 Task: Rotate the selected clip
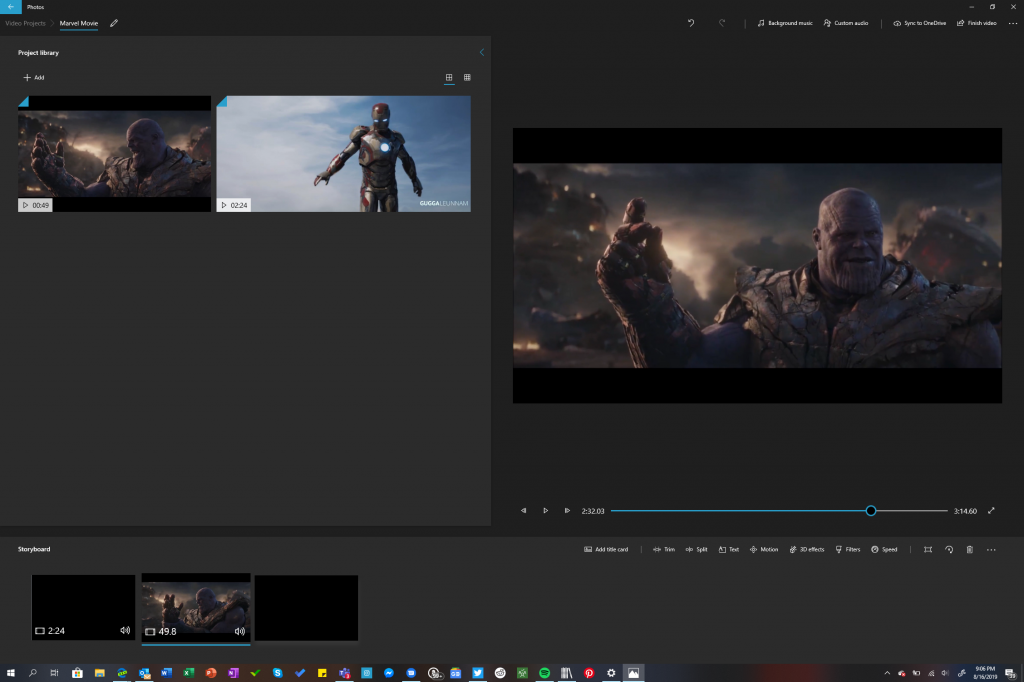pos(949,549)
